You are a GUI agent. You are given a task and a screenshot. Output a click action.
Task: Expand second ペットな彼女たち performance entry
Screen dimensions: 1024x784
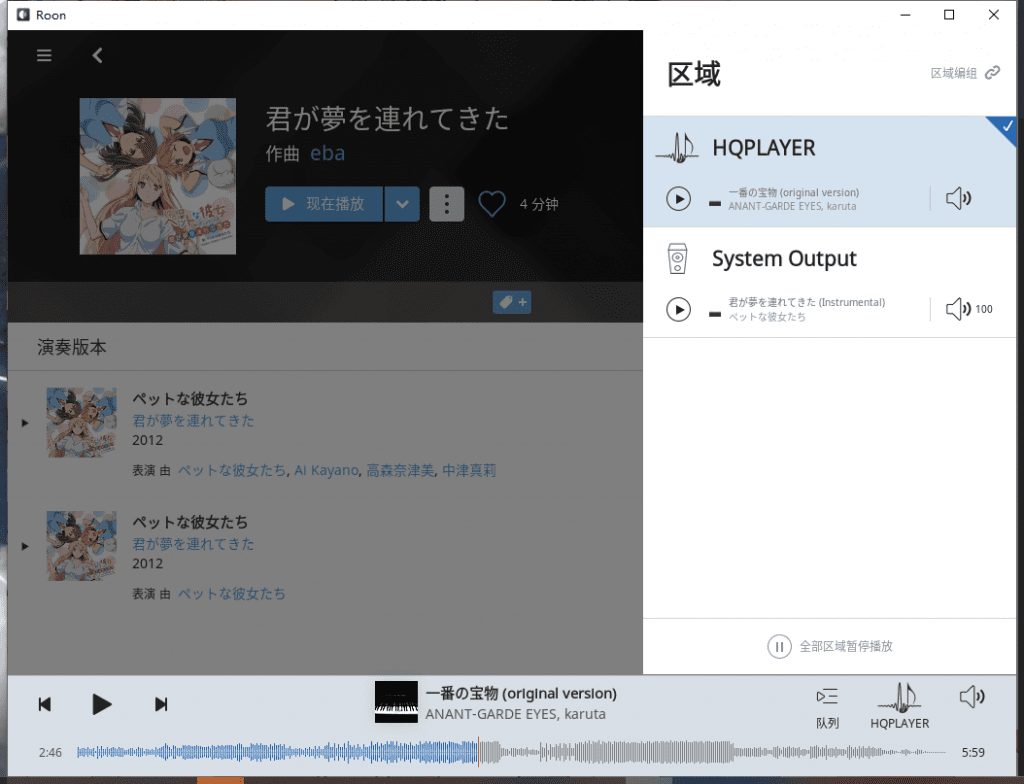pyautogui.click(x=25, y=546)
